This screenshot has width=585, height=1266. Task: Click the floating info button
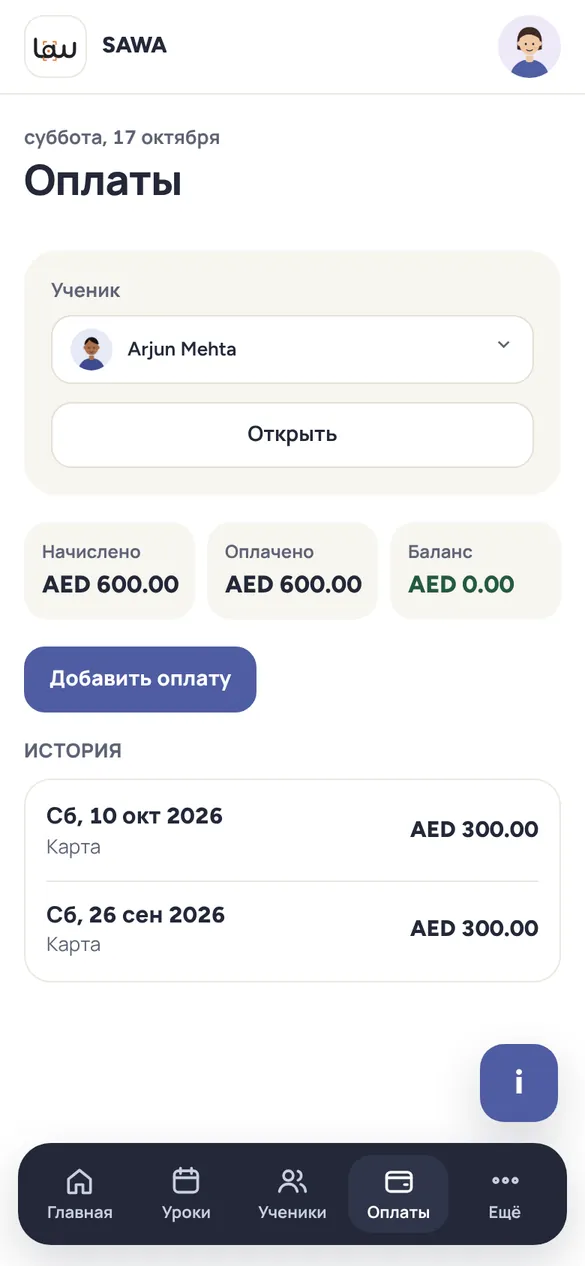point(519,1083)
